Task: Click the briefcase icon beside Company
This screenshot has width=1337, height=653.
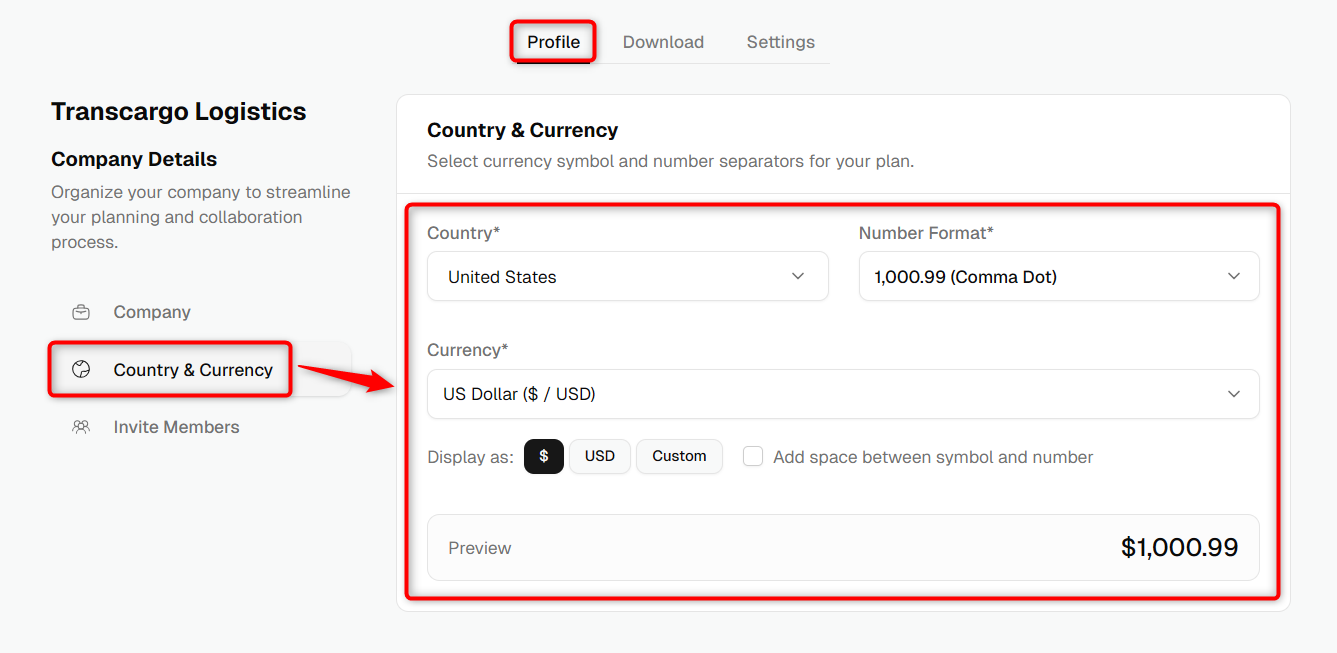Action: tap(81, 312)
